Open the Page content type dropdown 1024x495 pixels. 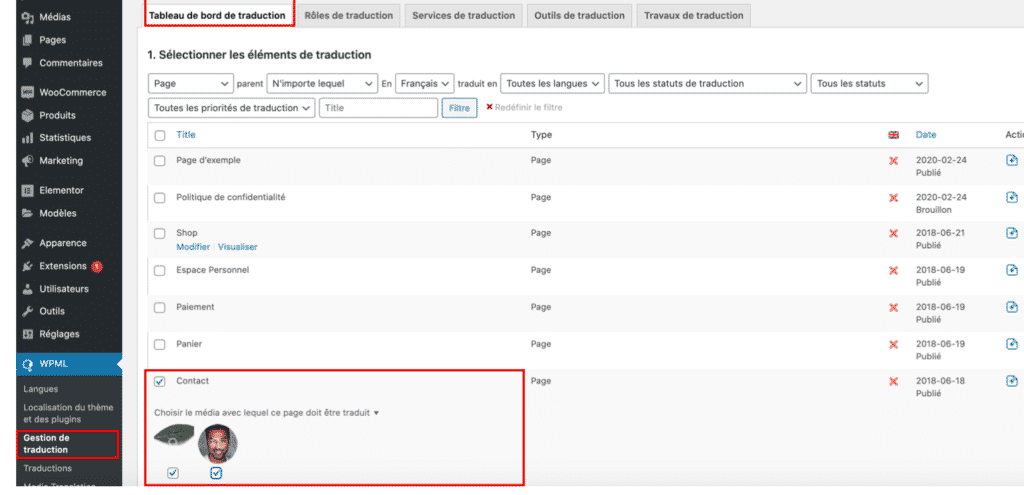point(191,84)
